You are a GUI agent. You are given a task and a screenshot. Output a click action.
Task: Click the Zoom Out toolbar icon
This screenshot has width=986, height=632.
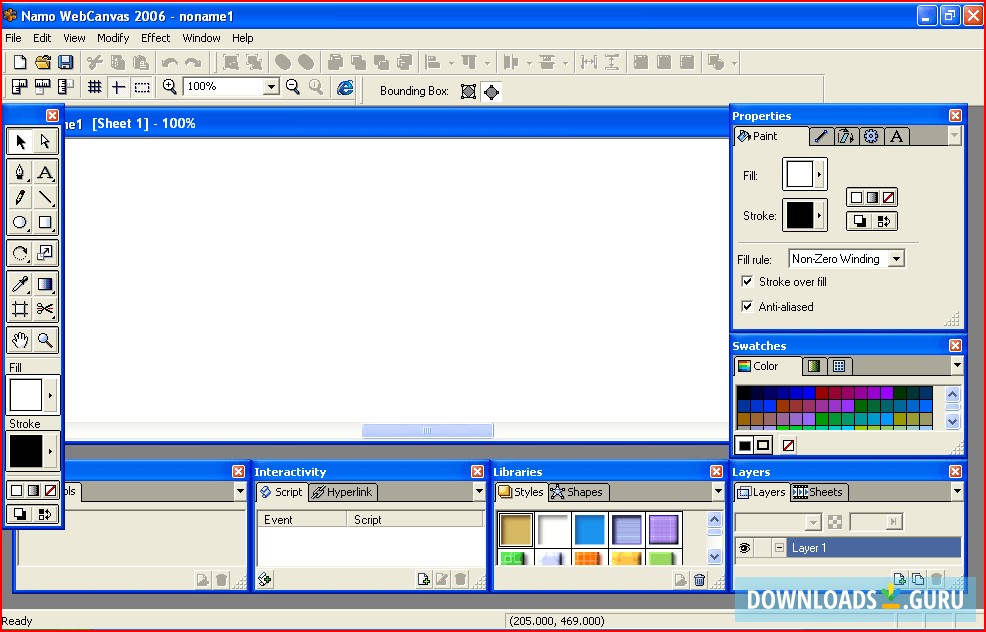(292, 87)
